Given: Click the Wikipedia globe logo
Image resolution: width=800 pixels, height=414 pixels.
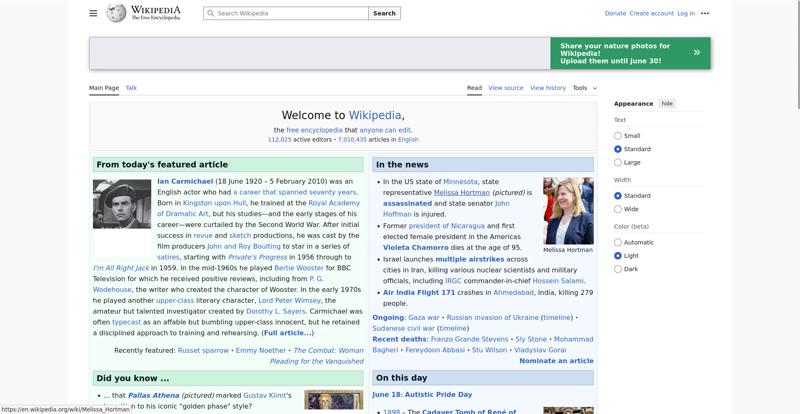Looking at the screenshot, I should (x=116, y=13).
